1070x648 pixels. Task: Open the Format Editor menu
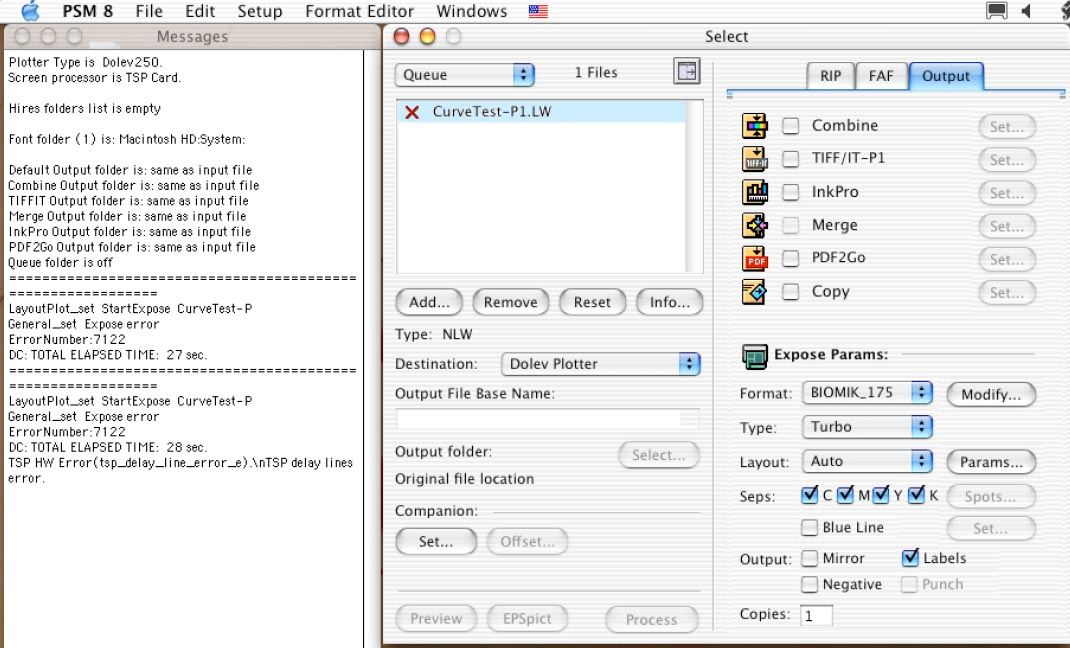click(x=360, y=11)
